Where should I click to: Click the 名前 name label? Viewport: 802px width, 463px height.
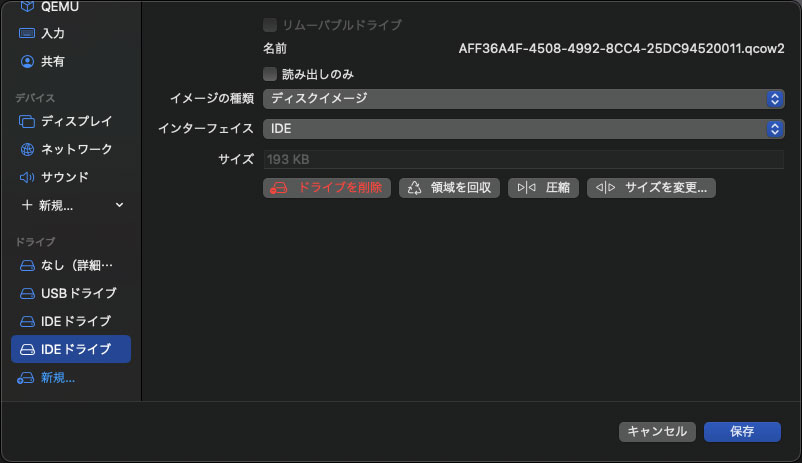(x=275, y=49)
